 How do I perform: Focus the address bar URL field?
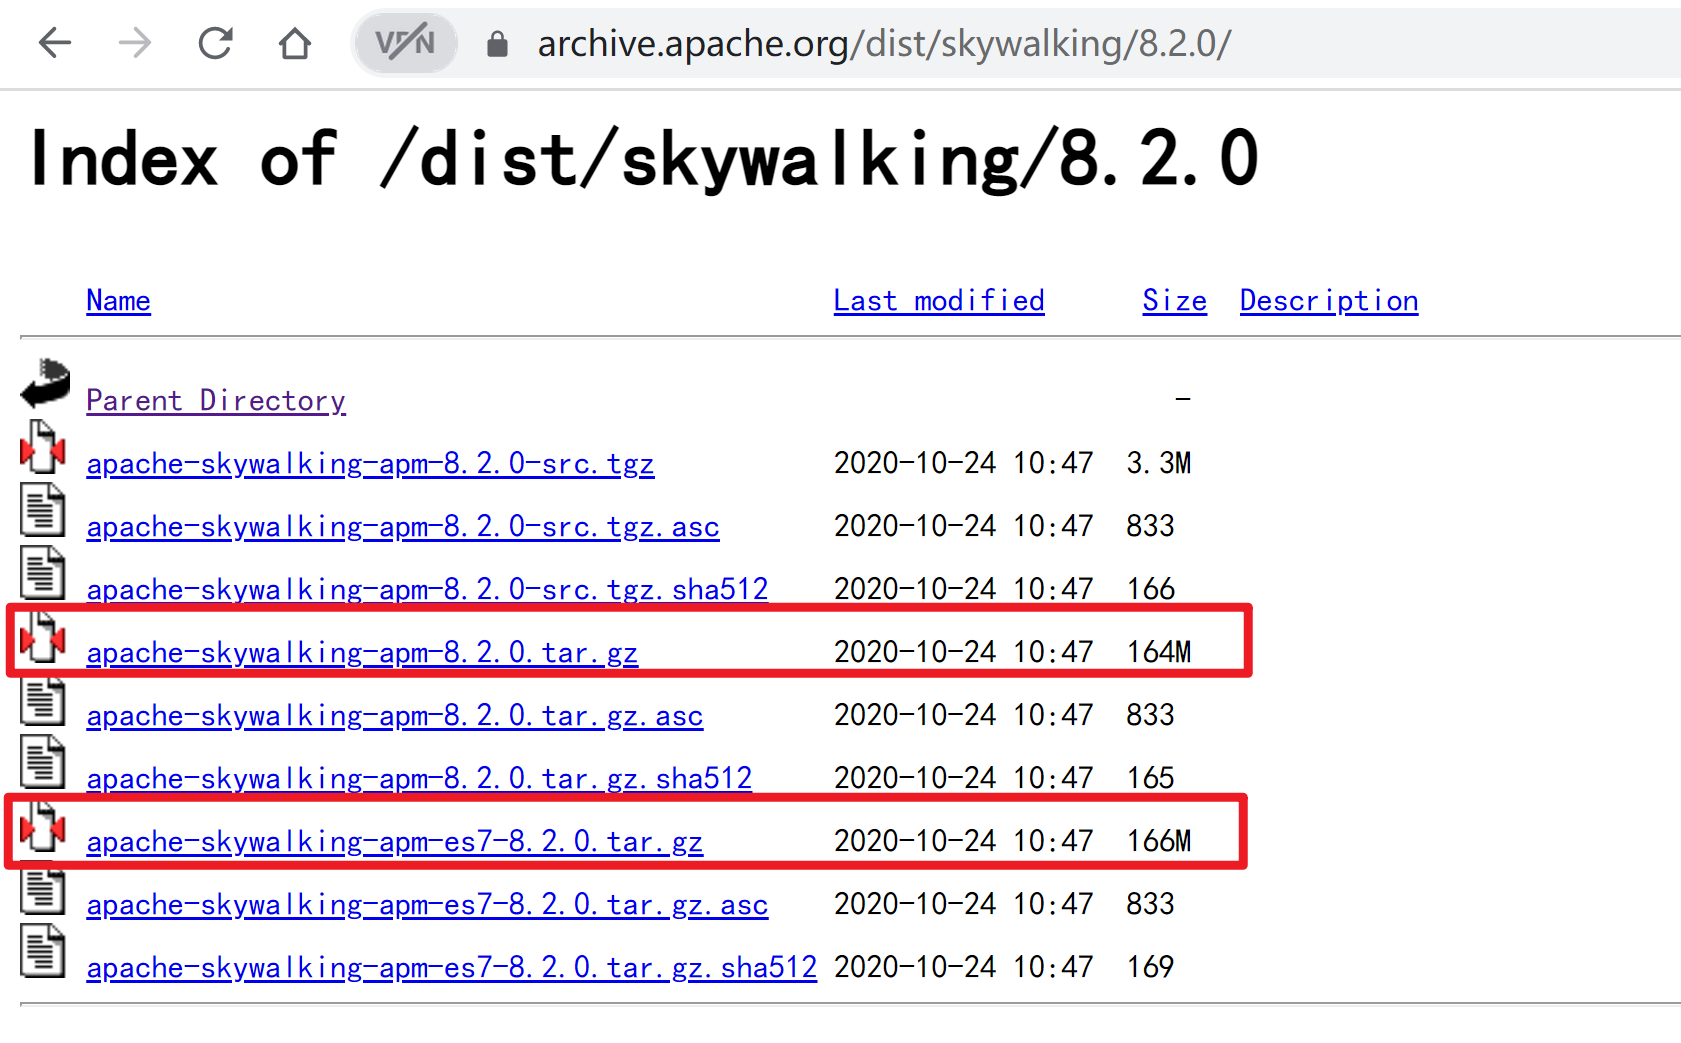884,43
